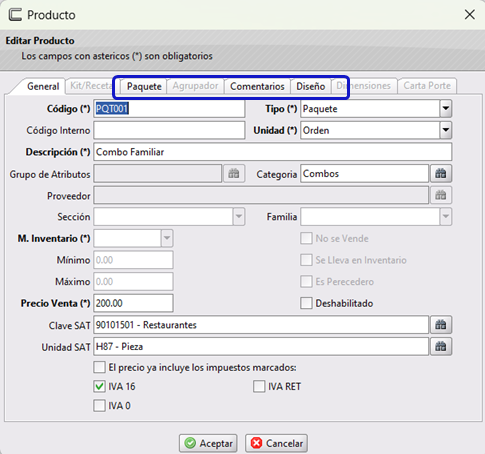Click the Proveedor text field

click(x=261, y=195)
